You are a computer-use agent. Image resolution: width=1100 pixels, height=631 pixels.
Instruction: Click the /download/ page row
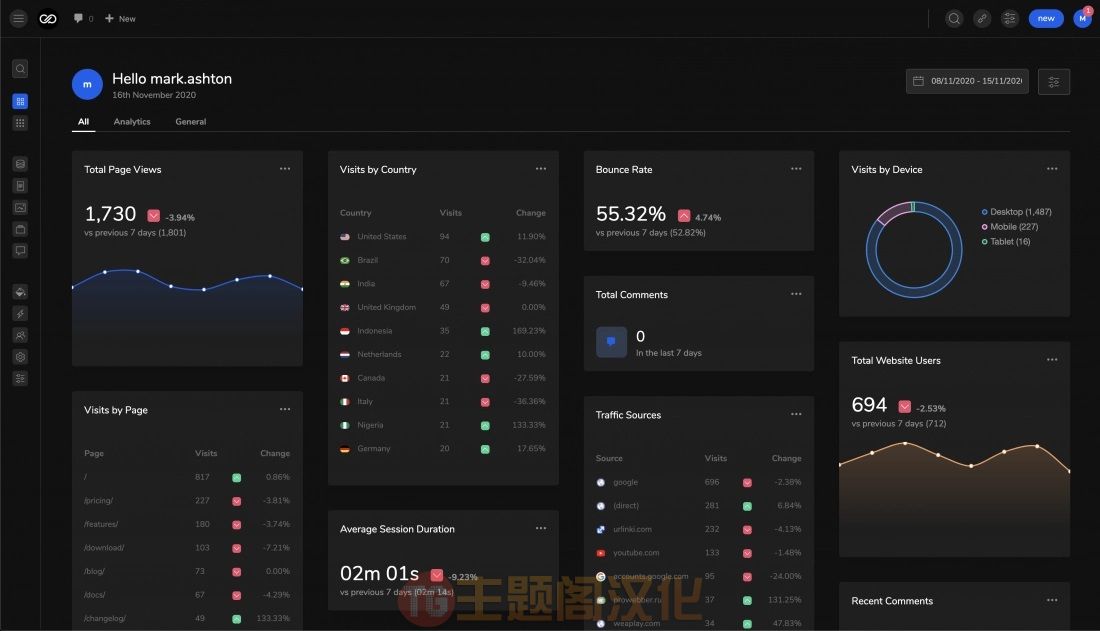click(187, 548)
